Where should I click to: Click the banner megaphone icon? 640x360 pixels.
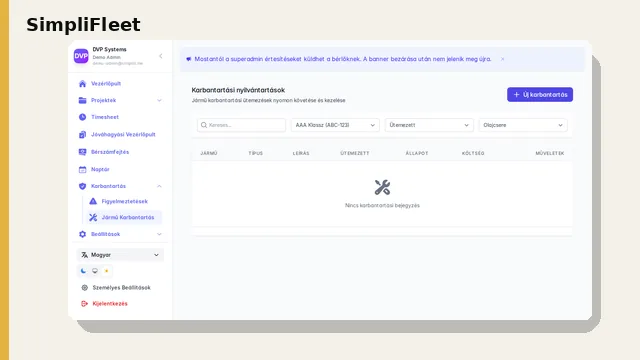189,59
